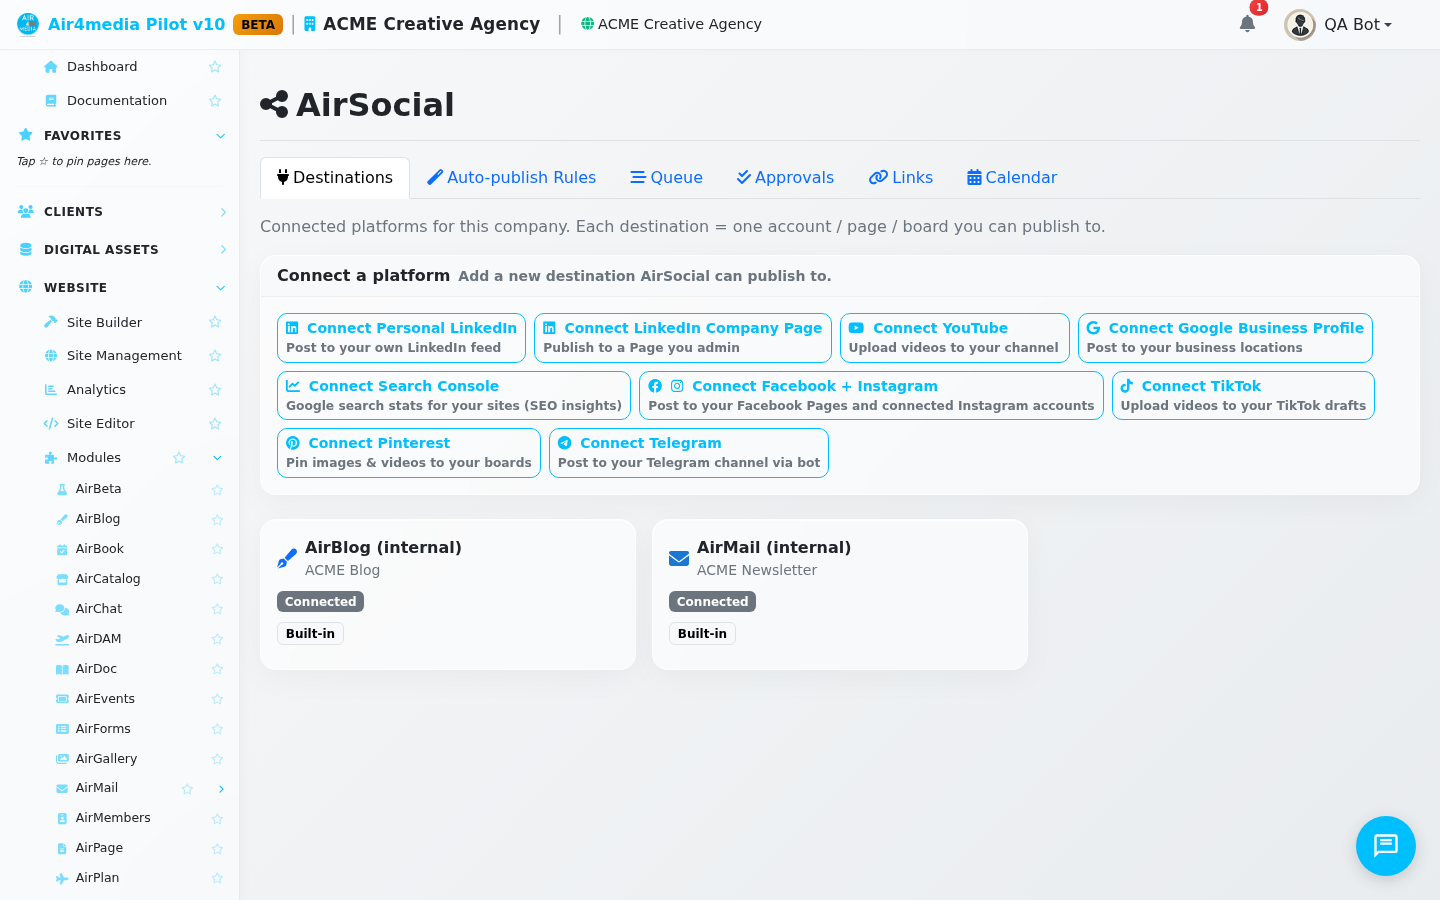Pin Modules with its star

click(x=179, y=458)
